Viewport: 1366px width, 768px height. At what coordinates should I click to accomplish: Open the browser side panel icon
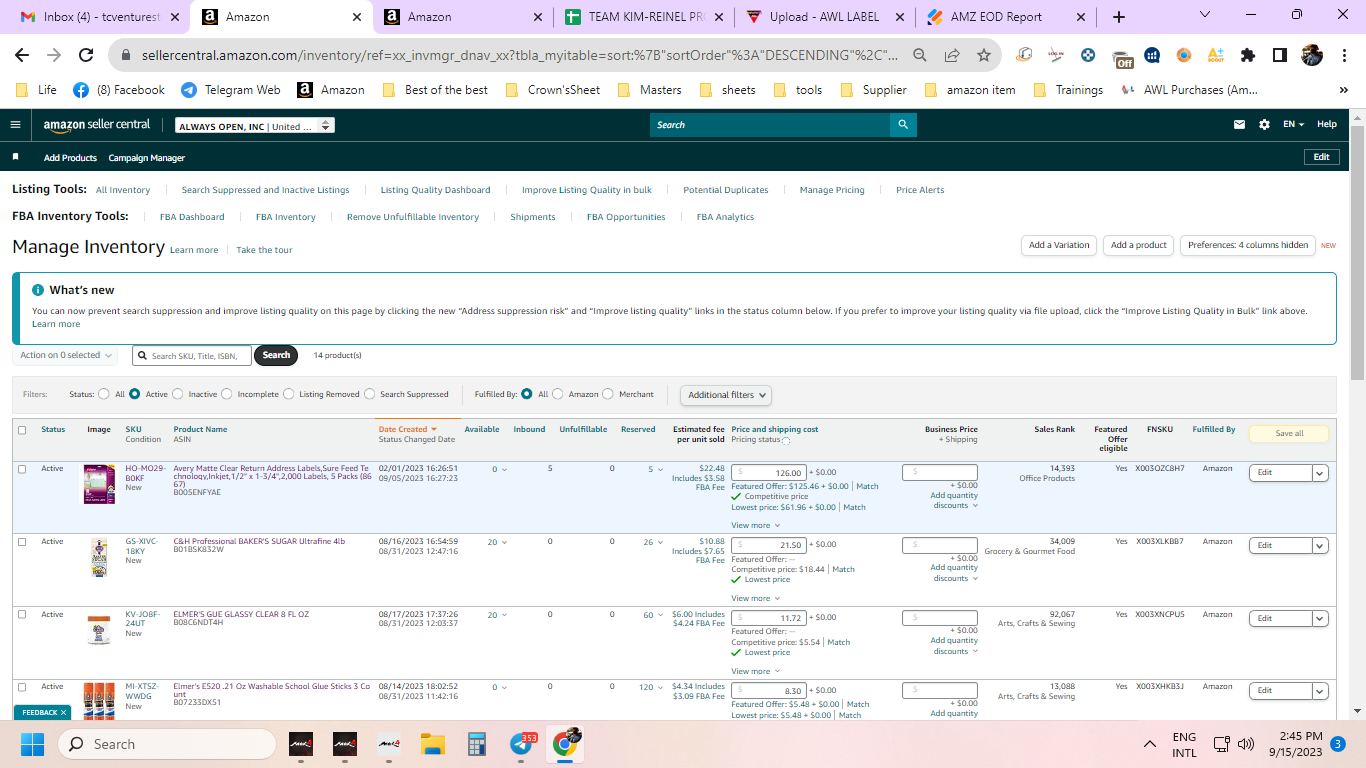click(1280, 55)
